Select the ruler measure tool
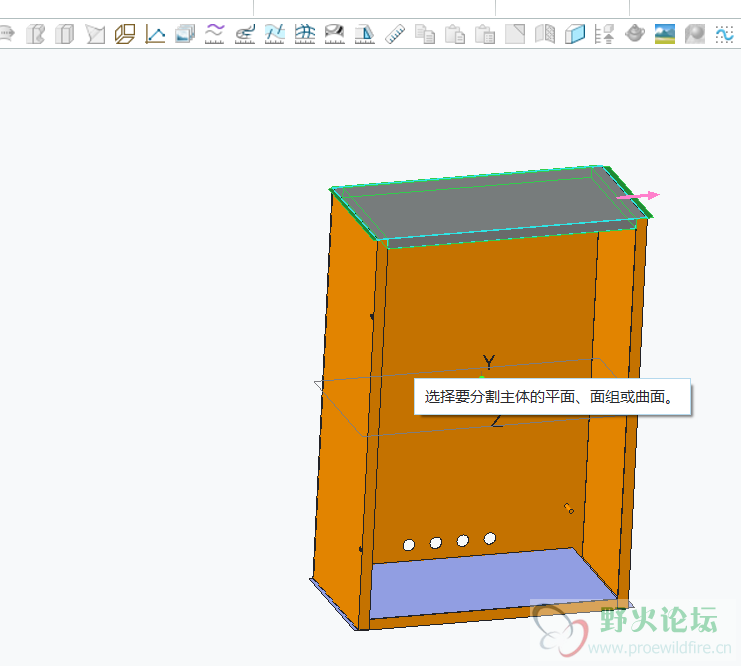 coord(395,34)
